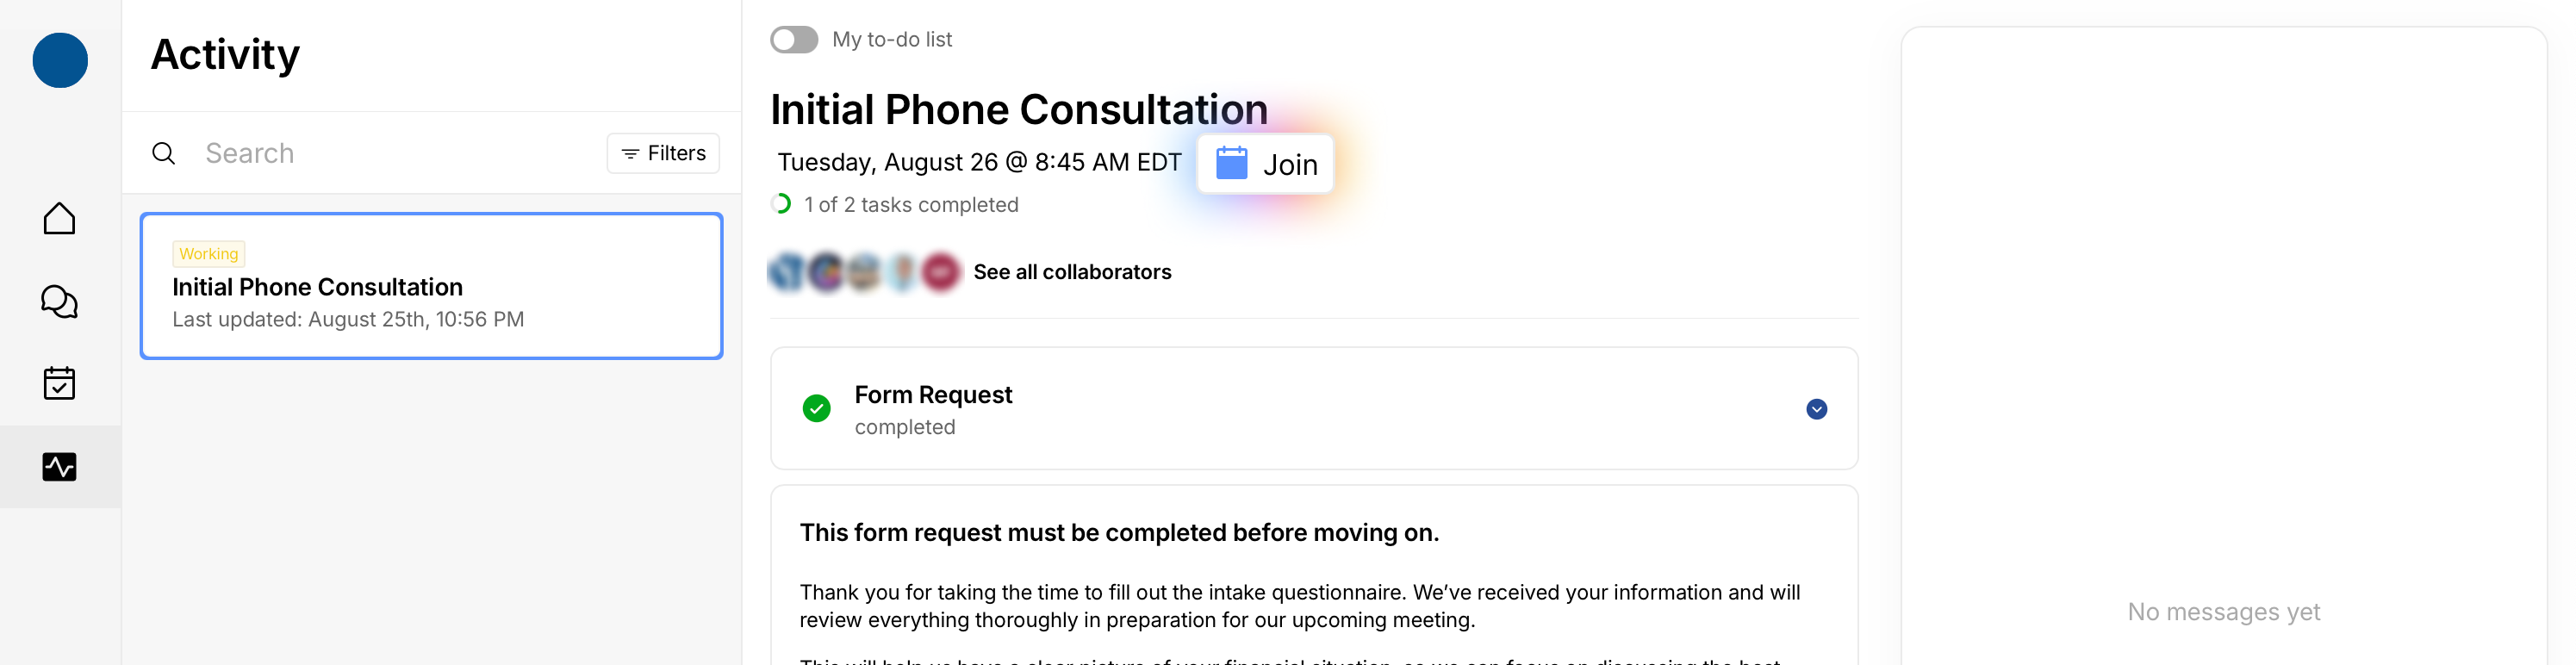Toggle the My to-do list switch

click(794, 40)
